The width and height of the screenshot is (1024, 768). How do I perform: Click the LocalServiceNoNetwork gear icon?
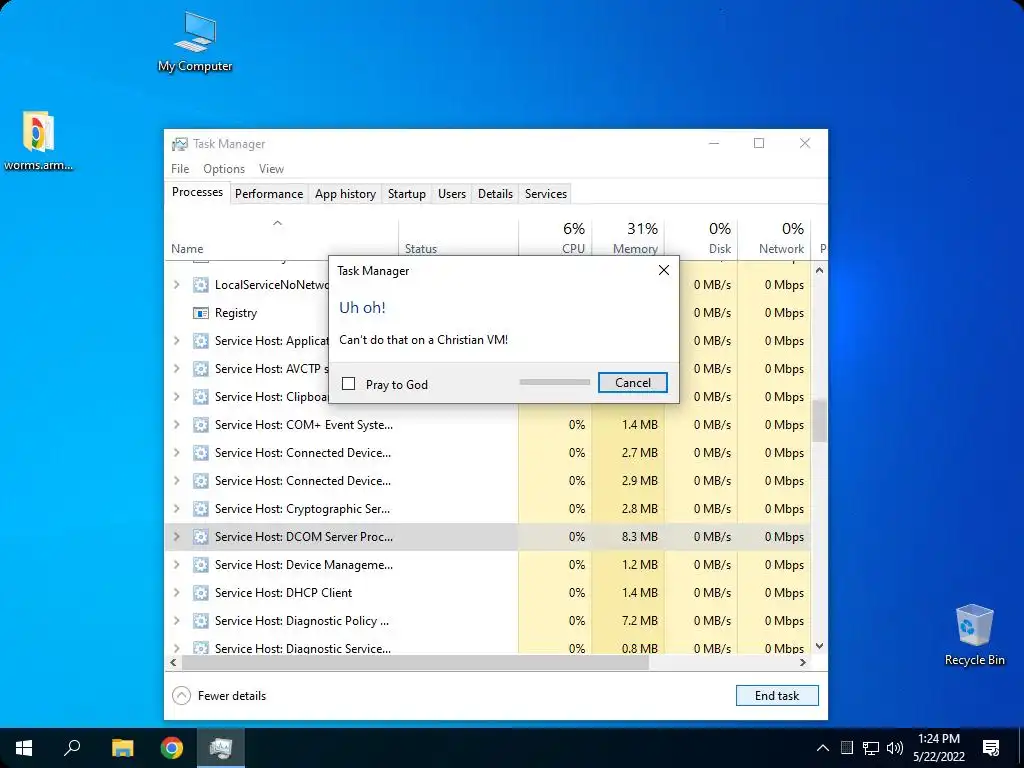click(200, 285)
